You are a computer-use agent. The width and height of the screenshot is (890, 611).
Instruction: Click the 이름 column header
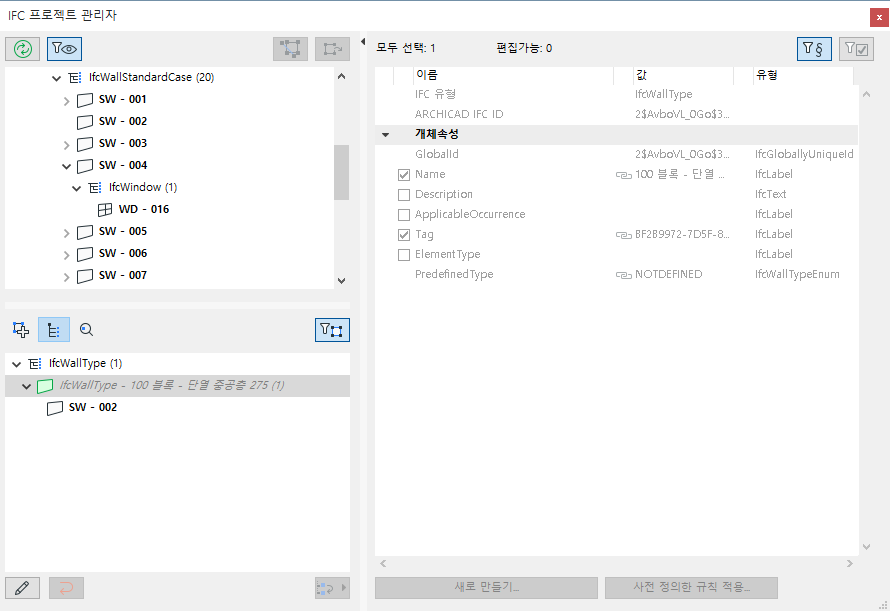tap(514, 75)
